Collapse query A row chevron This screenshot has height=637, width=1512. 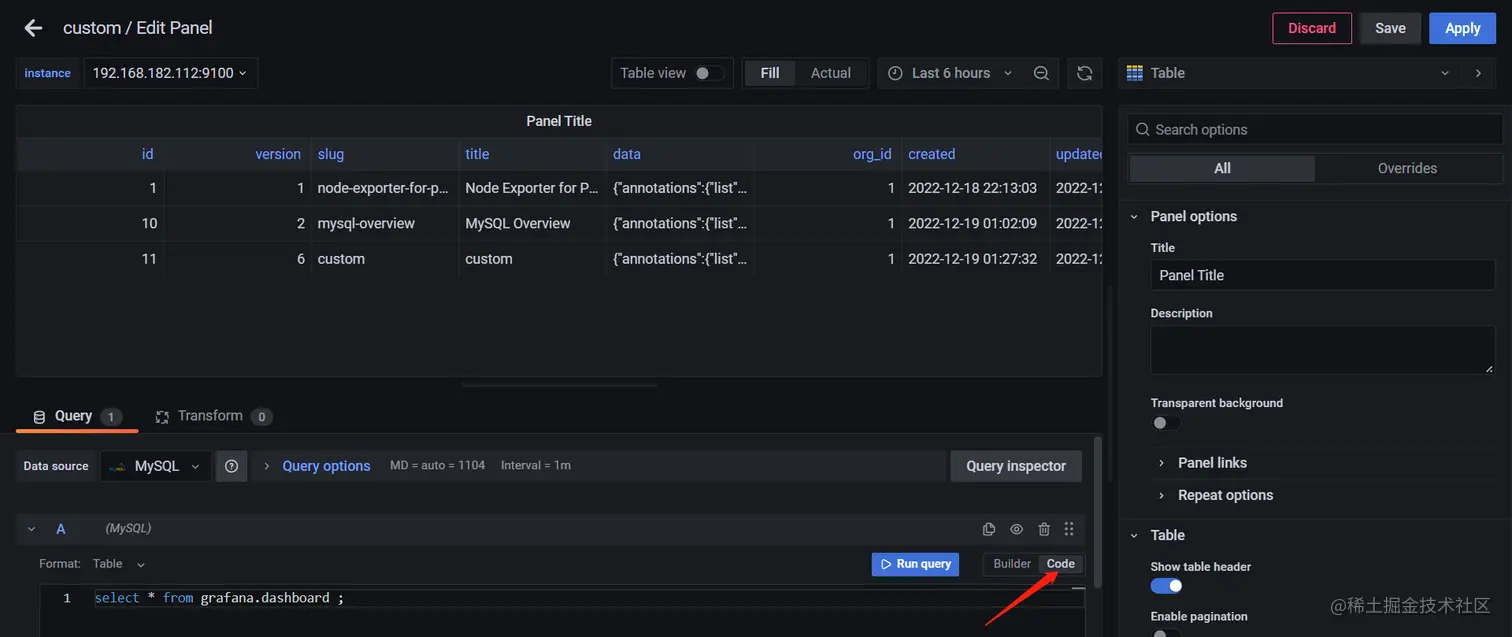coord(31,529)
